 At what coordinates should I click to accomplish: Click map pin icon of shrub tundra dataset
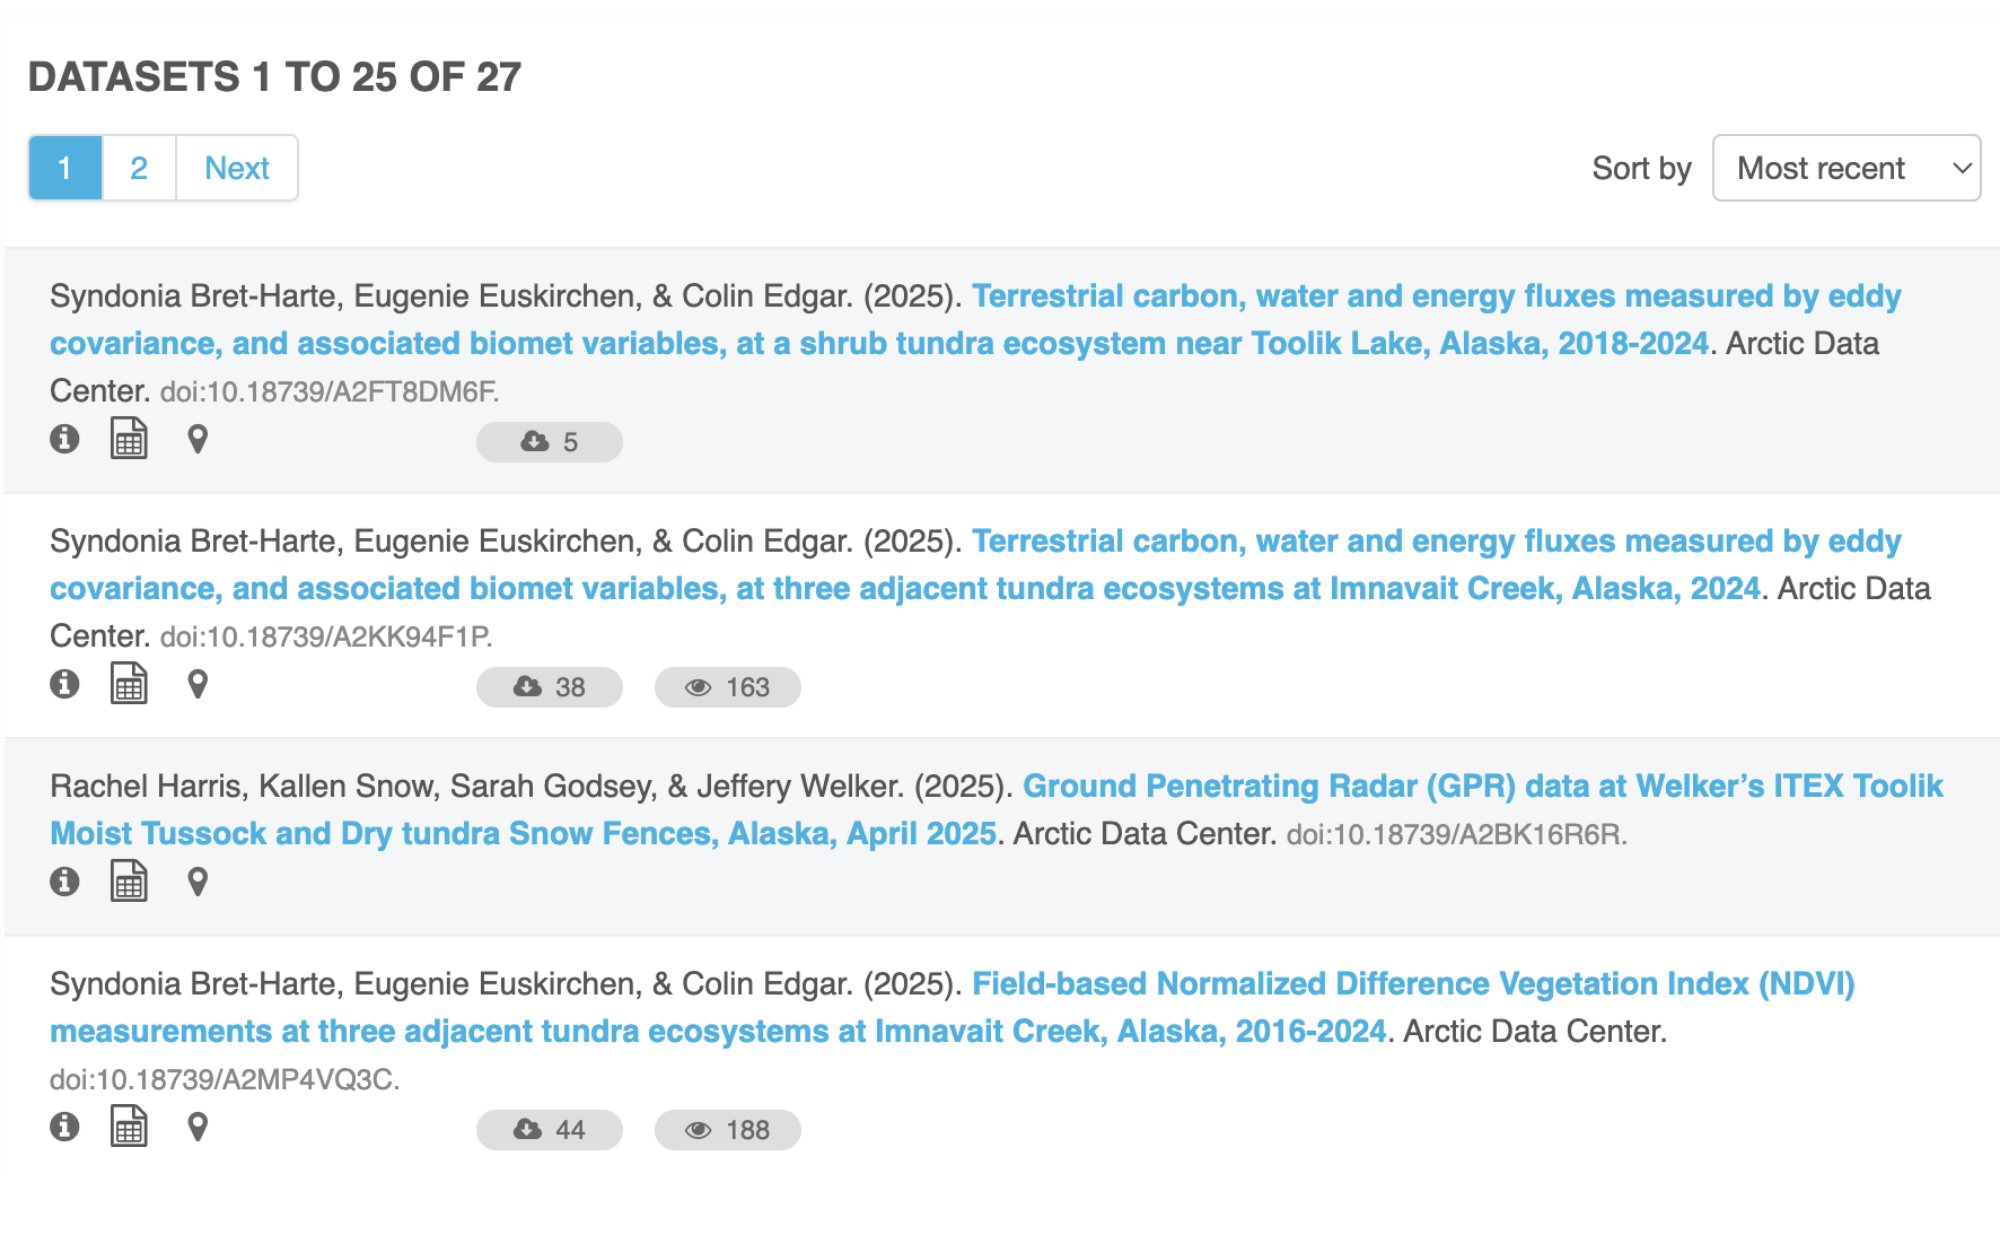[x=198, y=439]
